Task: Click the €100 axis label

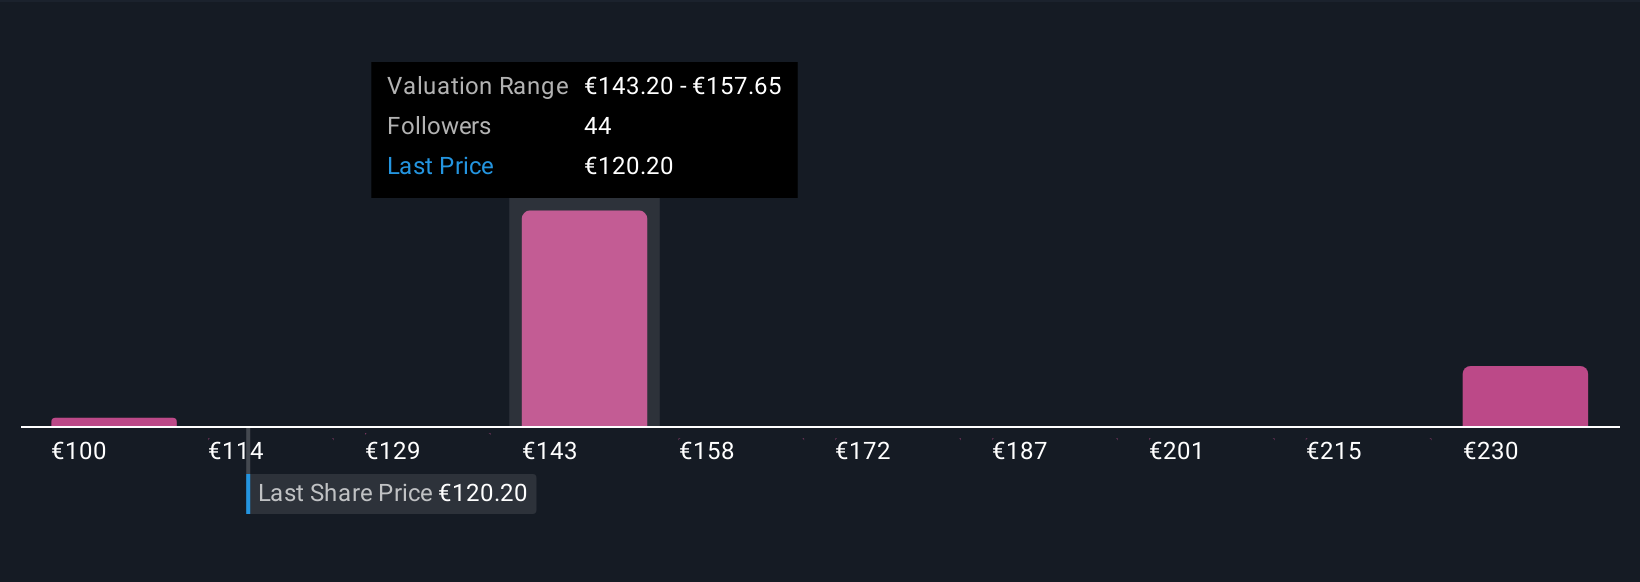Action: coord(79,451)
